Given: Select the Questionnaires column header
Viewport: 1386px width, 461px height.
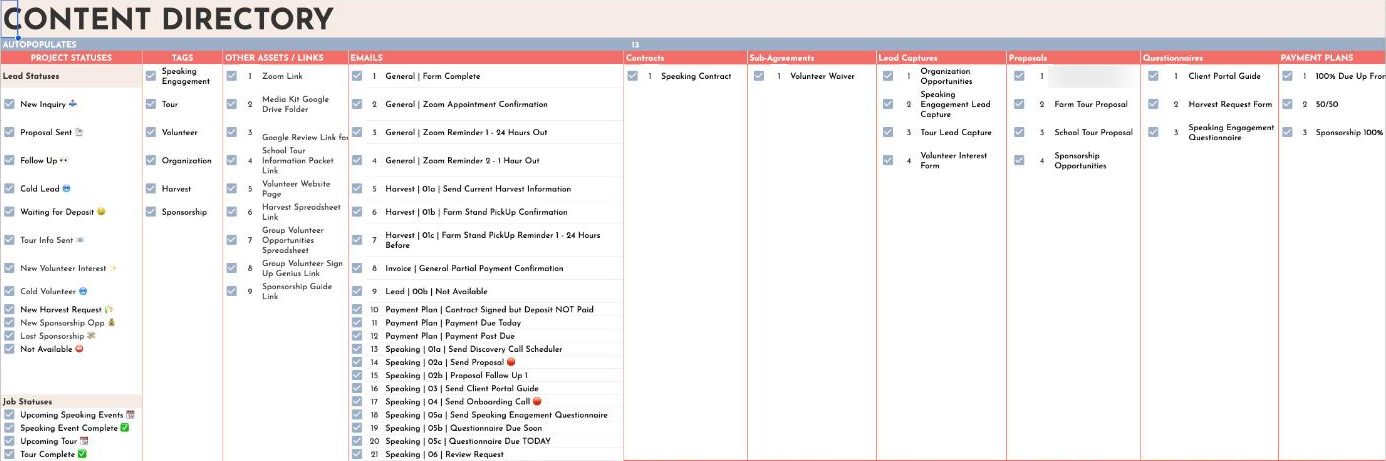Looking at the screenshot, I should click(x=1210, y=58).
